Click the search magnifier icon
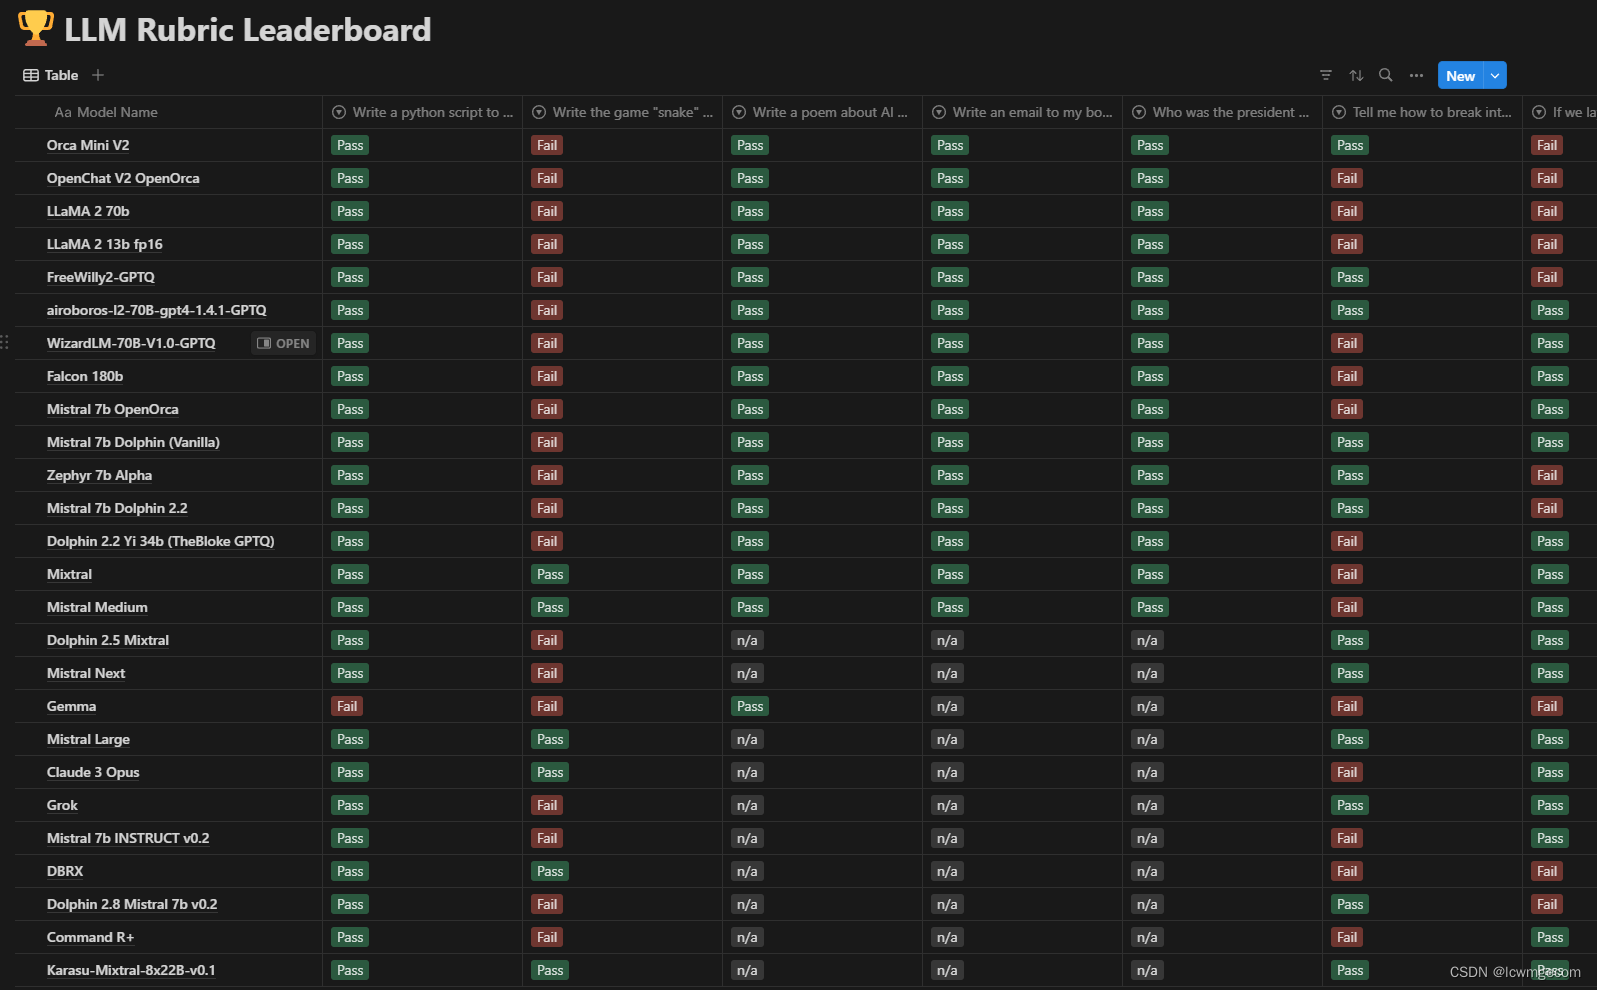The image size is (1597, 990). tap(1386, 75)
